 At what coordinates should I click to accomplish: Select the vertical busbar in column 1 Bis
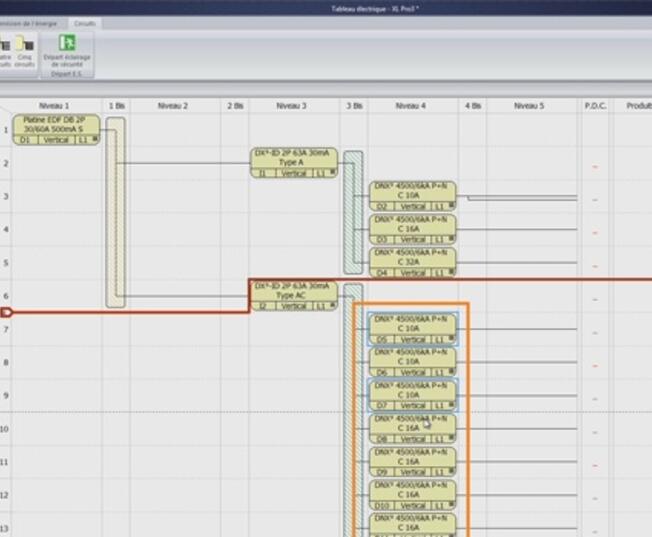pos(115,212)
